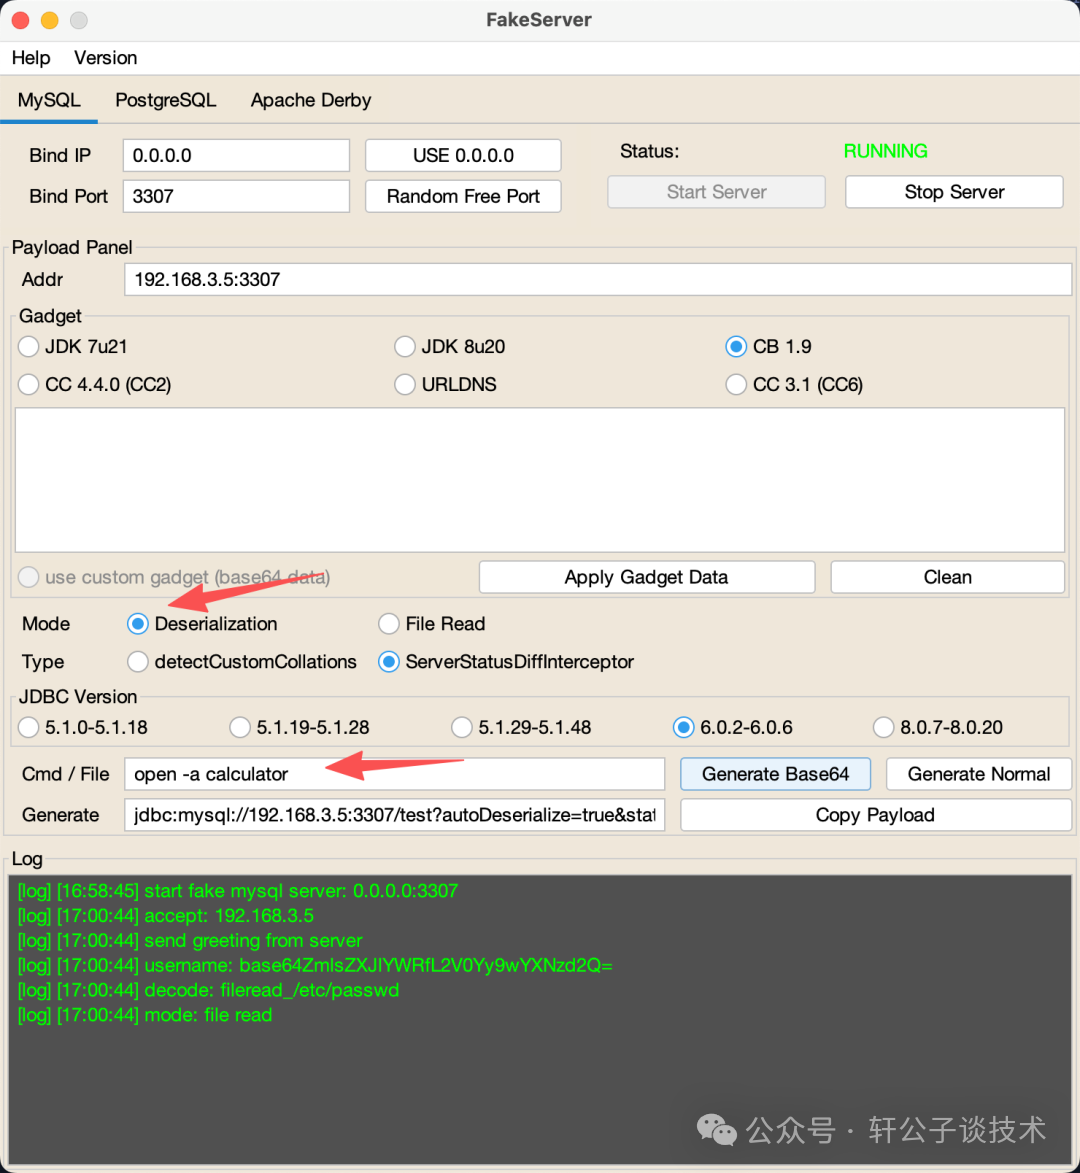Select JDBC version 6.0.2-6.0.6
Viewport: 1080px width, 1173px height.
pyautogui.click(x=733, y=727)
